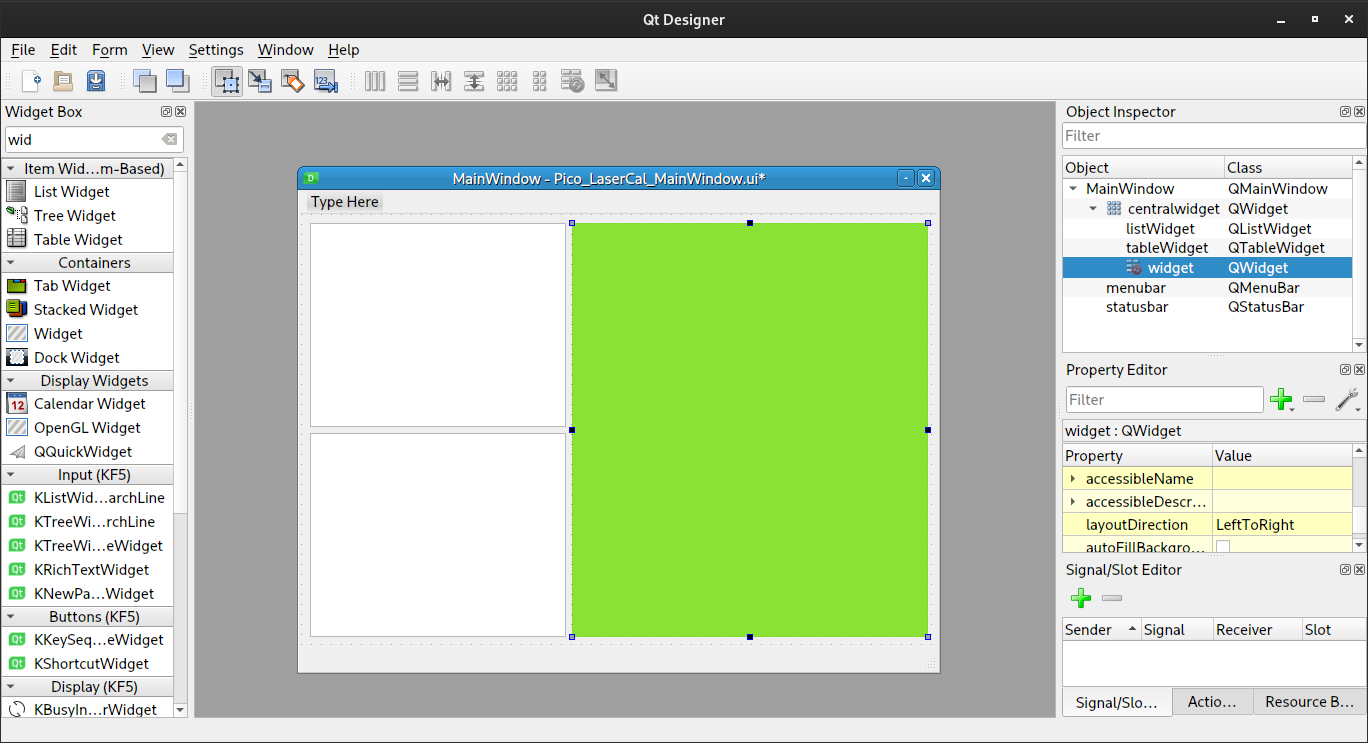Apply Lay Out in a Grid
The height and width of the screenshot is (743, 1368).
coord(507,81)
